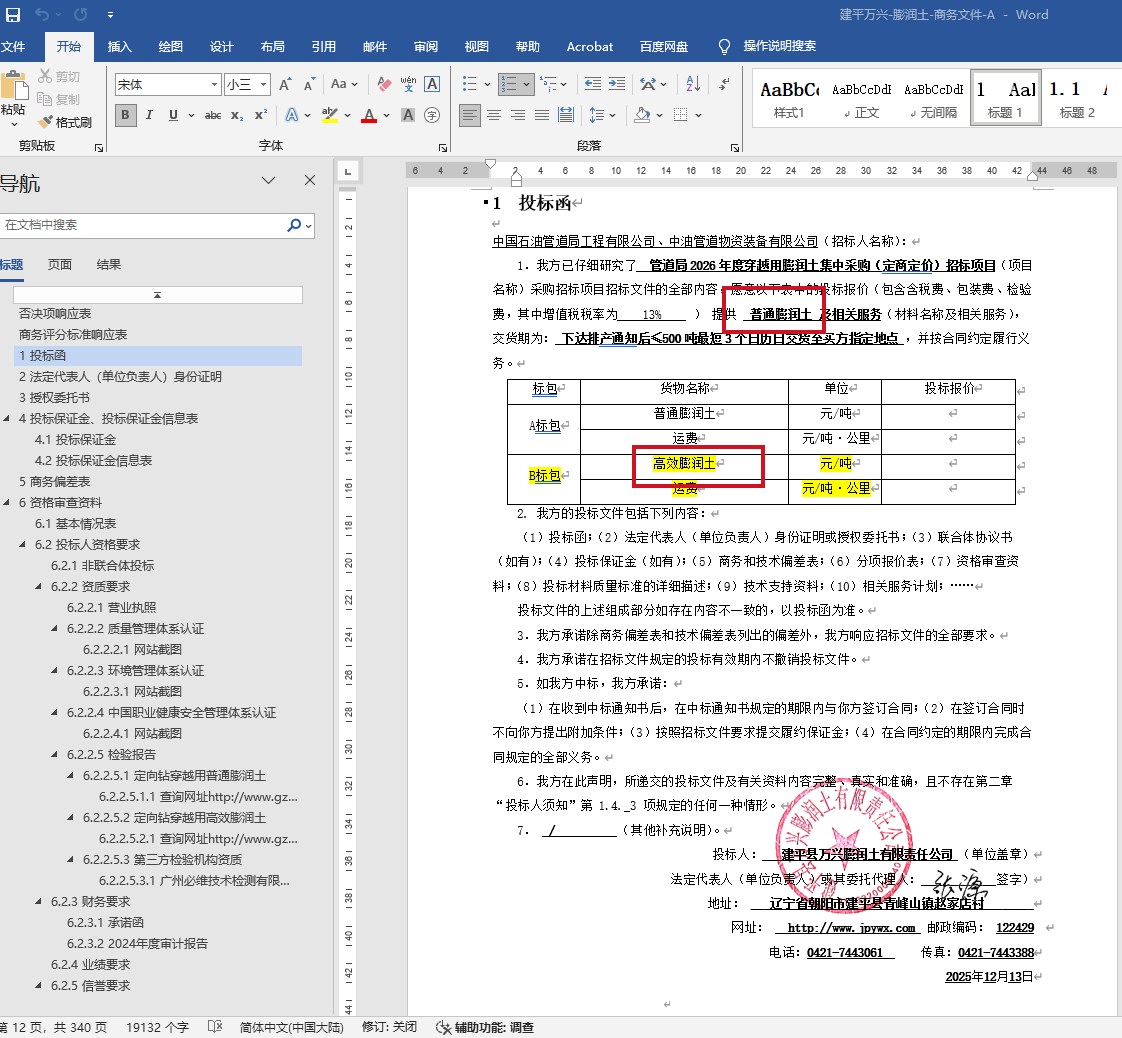
Task: Decrease paragraph indent
Action: click(592, 84)
